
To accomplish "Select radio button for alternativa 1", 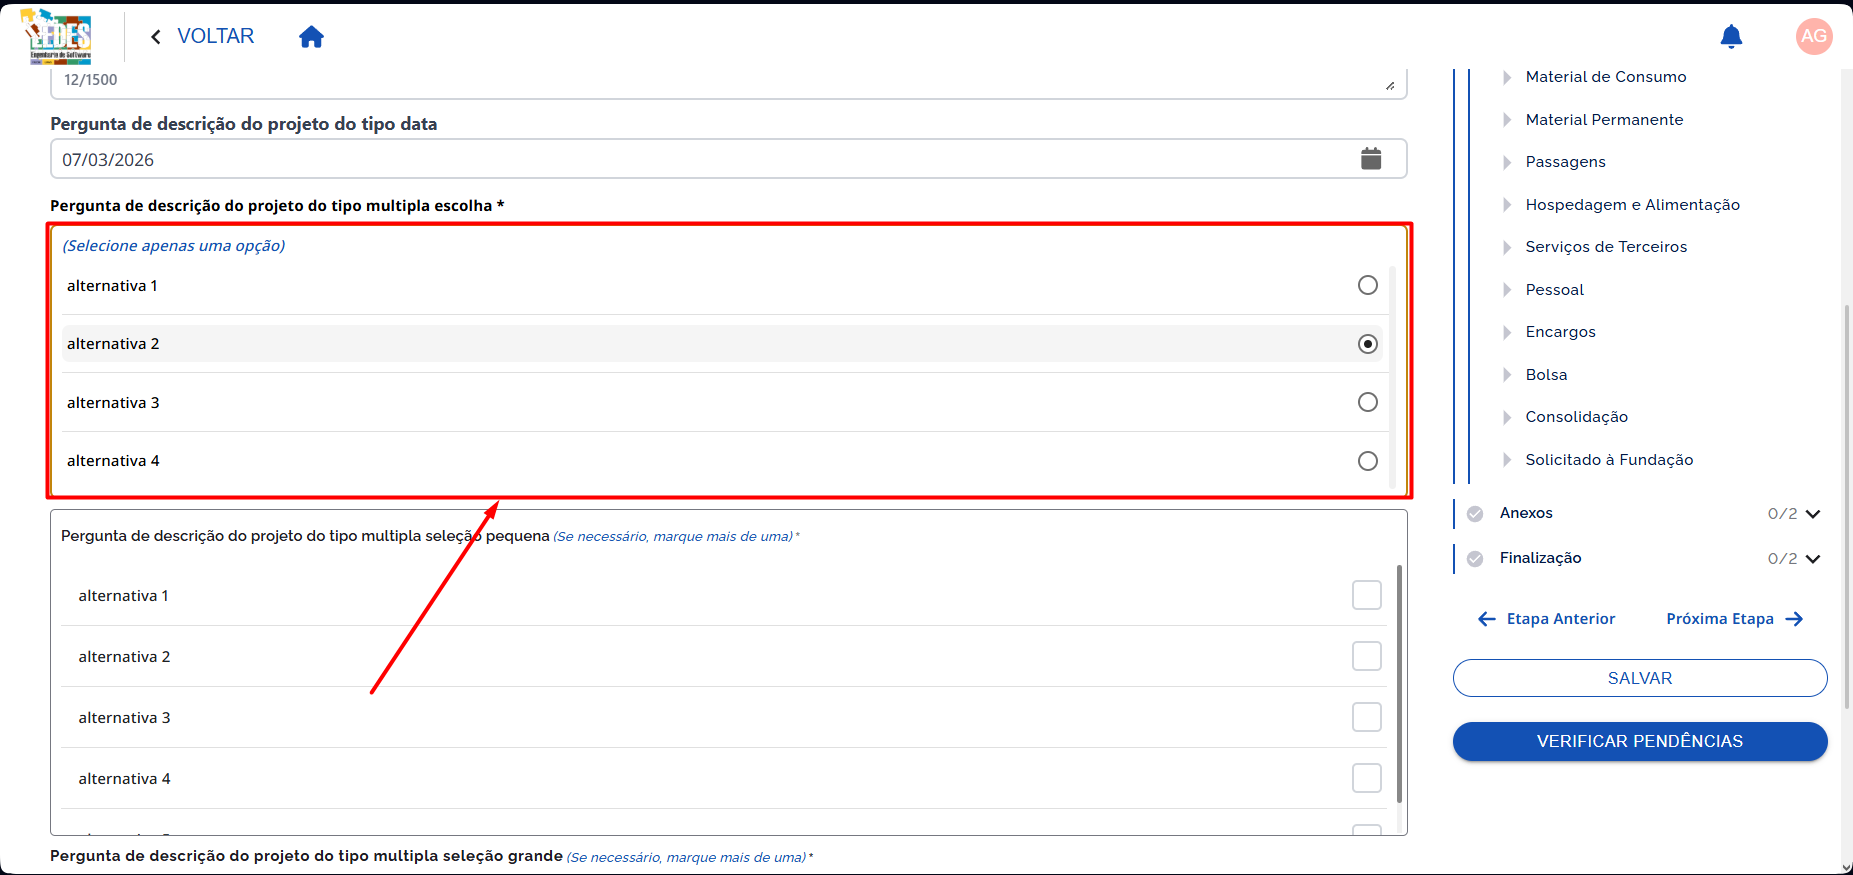I will (x=1368, y=285).
